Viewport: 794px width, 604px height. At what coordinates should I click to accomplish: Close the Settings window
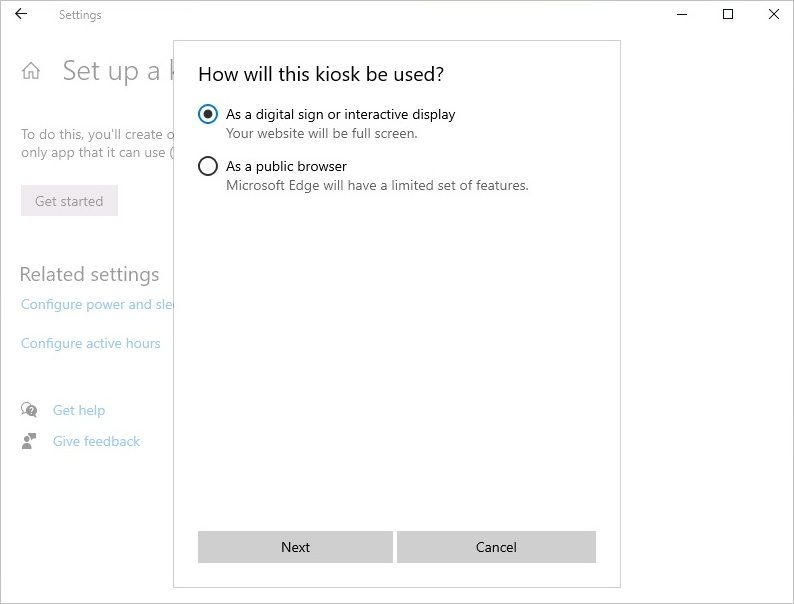click(x=773, y=15)
